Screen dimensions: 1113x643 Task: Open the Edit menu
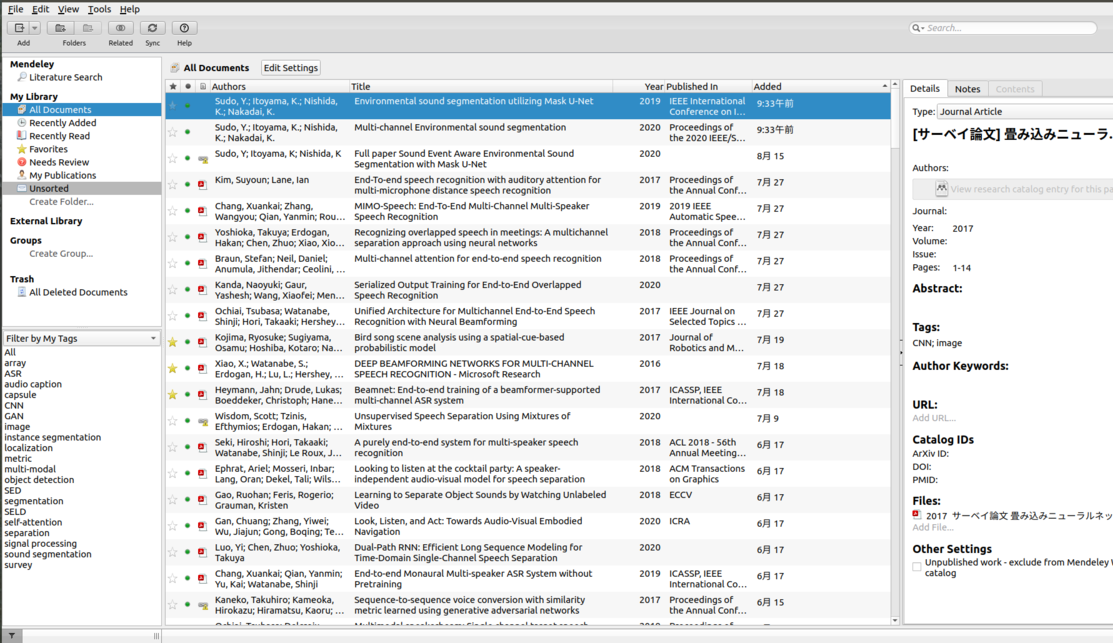pyautogui.click(x=40, y=9)
